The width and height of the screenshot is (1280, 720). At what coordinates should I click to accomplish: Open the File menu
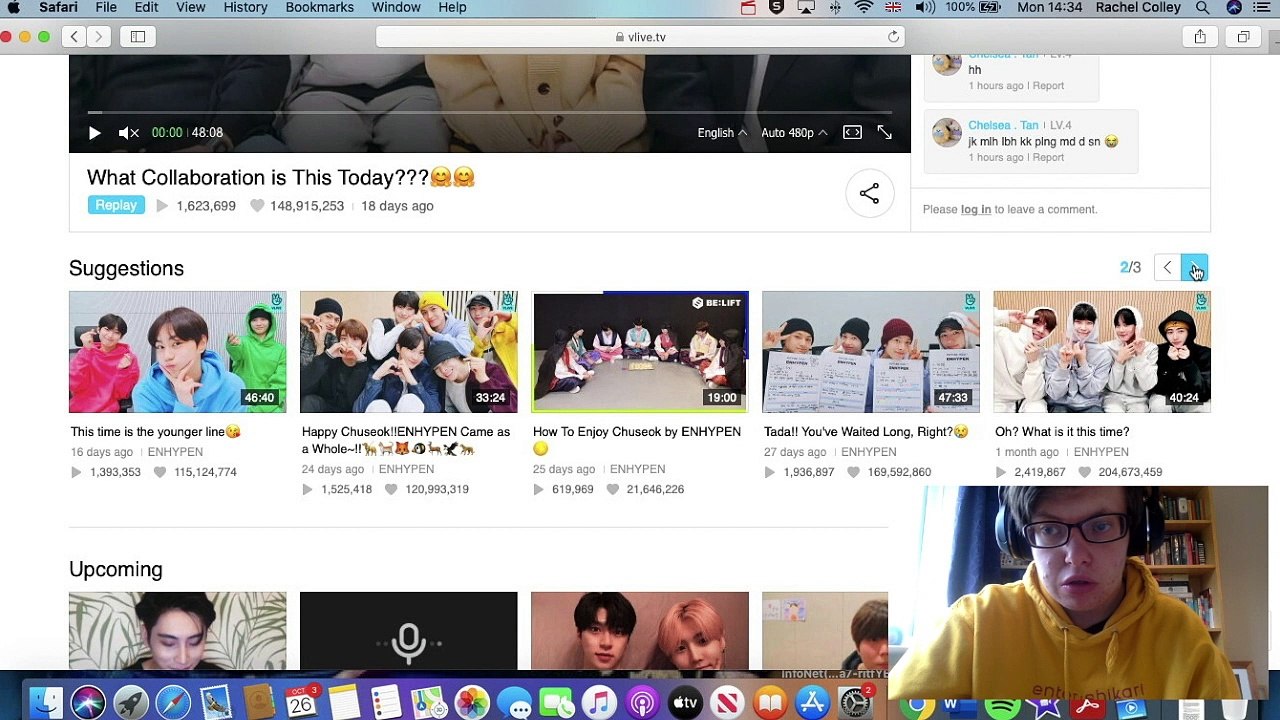coord(106,7)
